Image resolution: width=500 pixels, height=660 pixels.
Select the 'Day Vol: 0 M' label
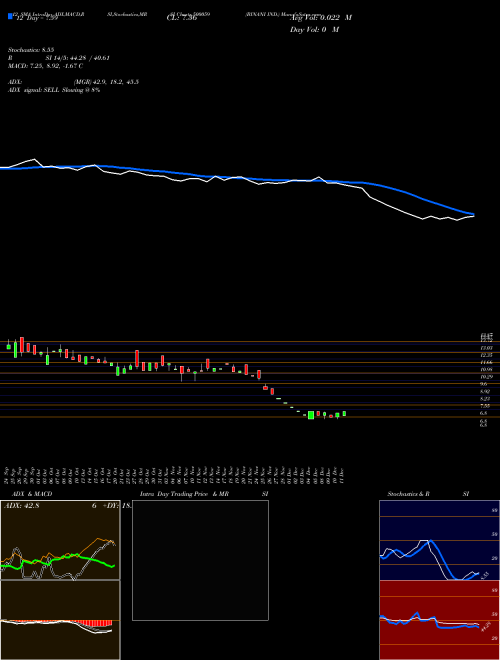tap(314, 29)
